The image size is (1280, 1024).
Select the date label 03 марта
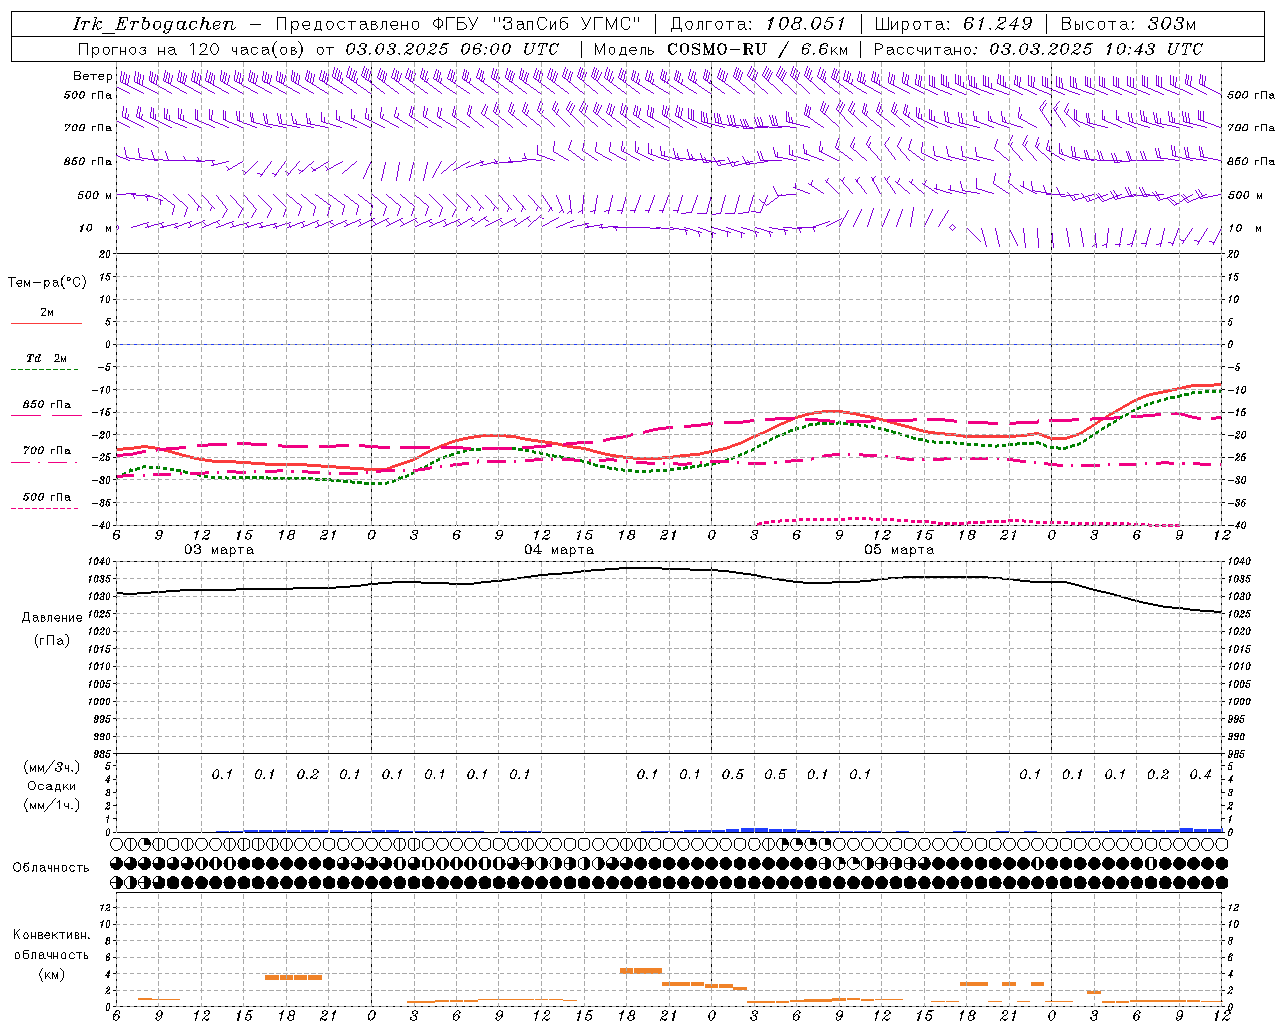(219, 550)
